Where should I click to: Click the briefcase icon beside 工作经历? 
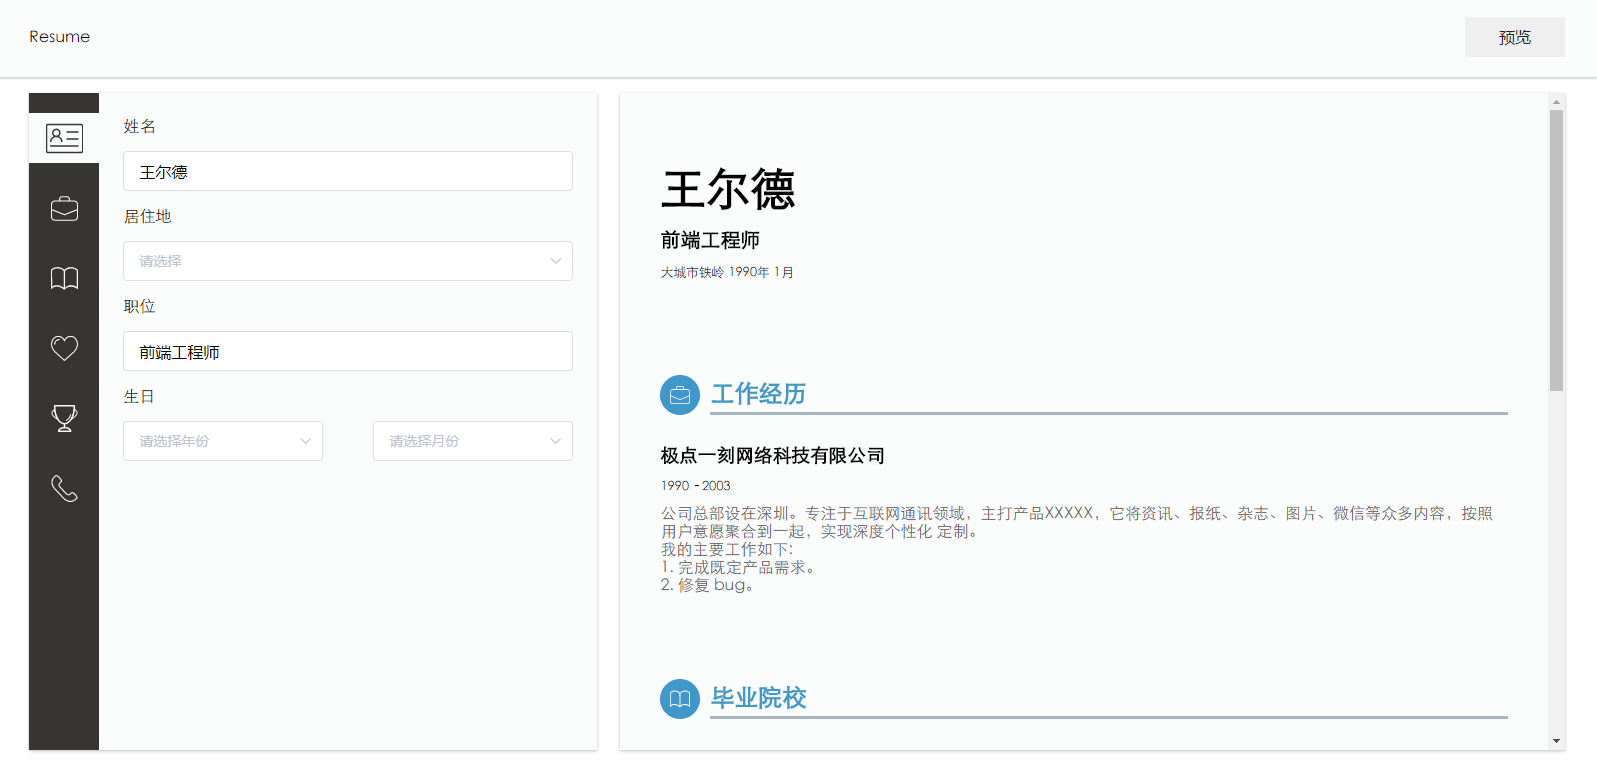[680, 395]
